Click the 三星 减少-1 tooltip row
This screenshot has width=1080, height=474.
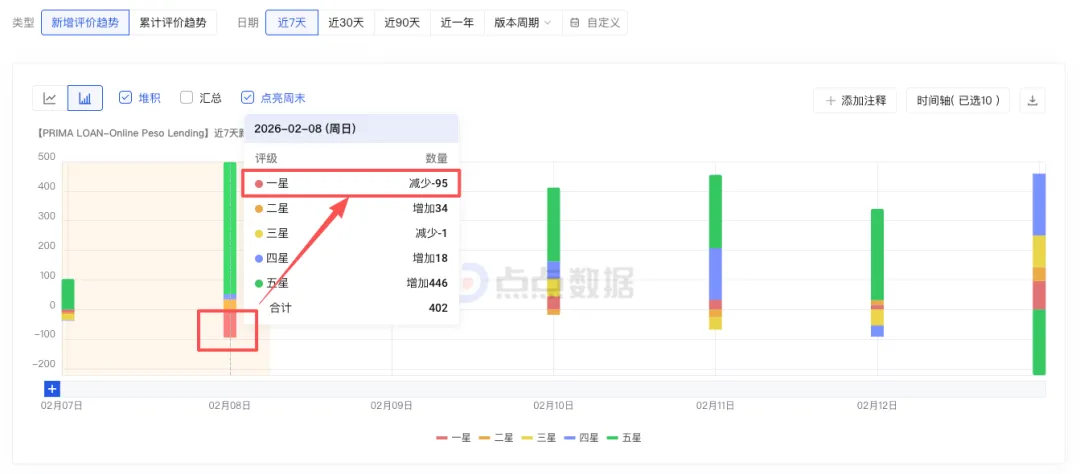point(351,234)
